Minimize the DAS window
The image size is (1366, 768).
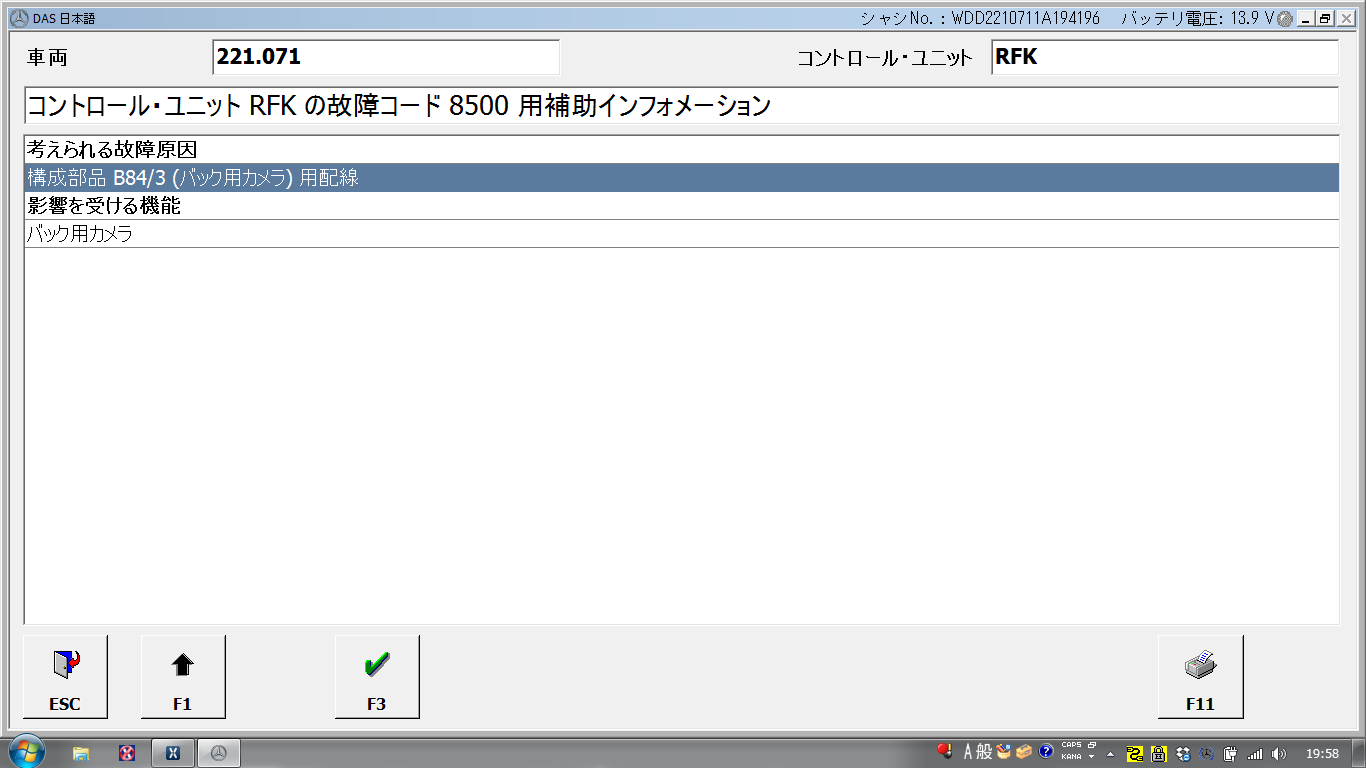(1306, 19)
